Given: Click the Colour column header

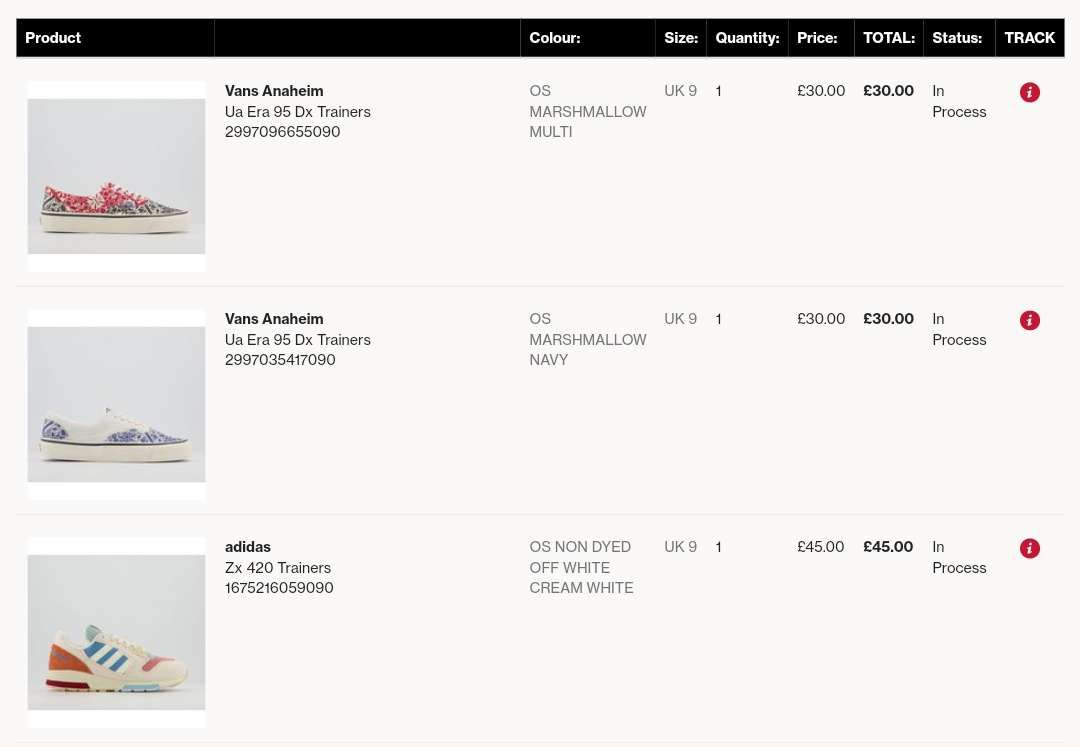Looking at the screenshot, I should click(555, 38).
